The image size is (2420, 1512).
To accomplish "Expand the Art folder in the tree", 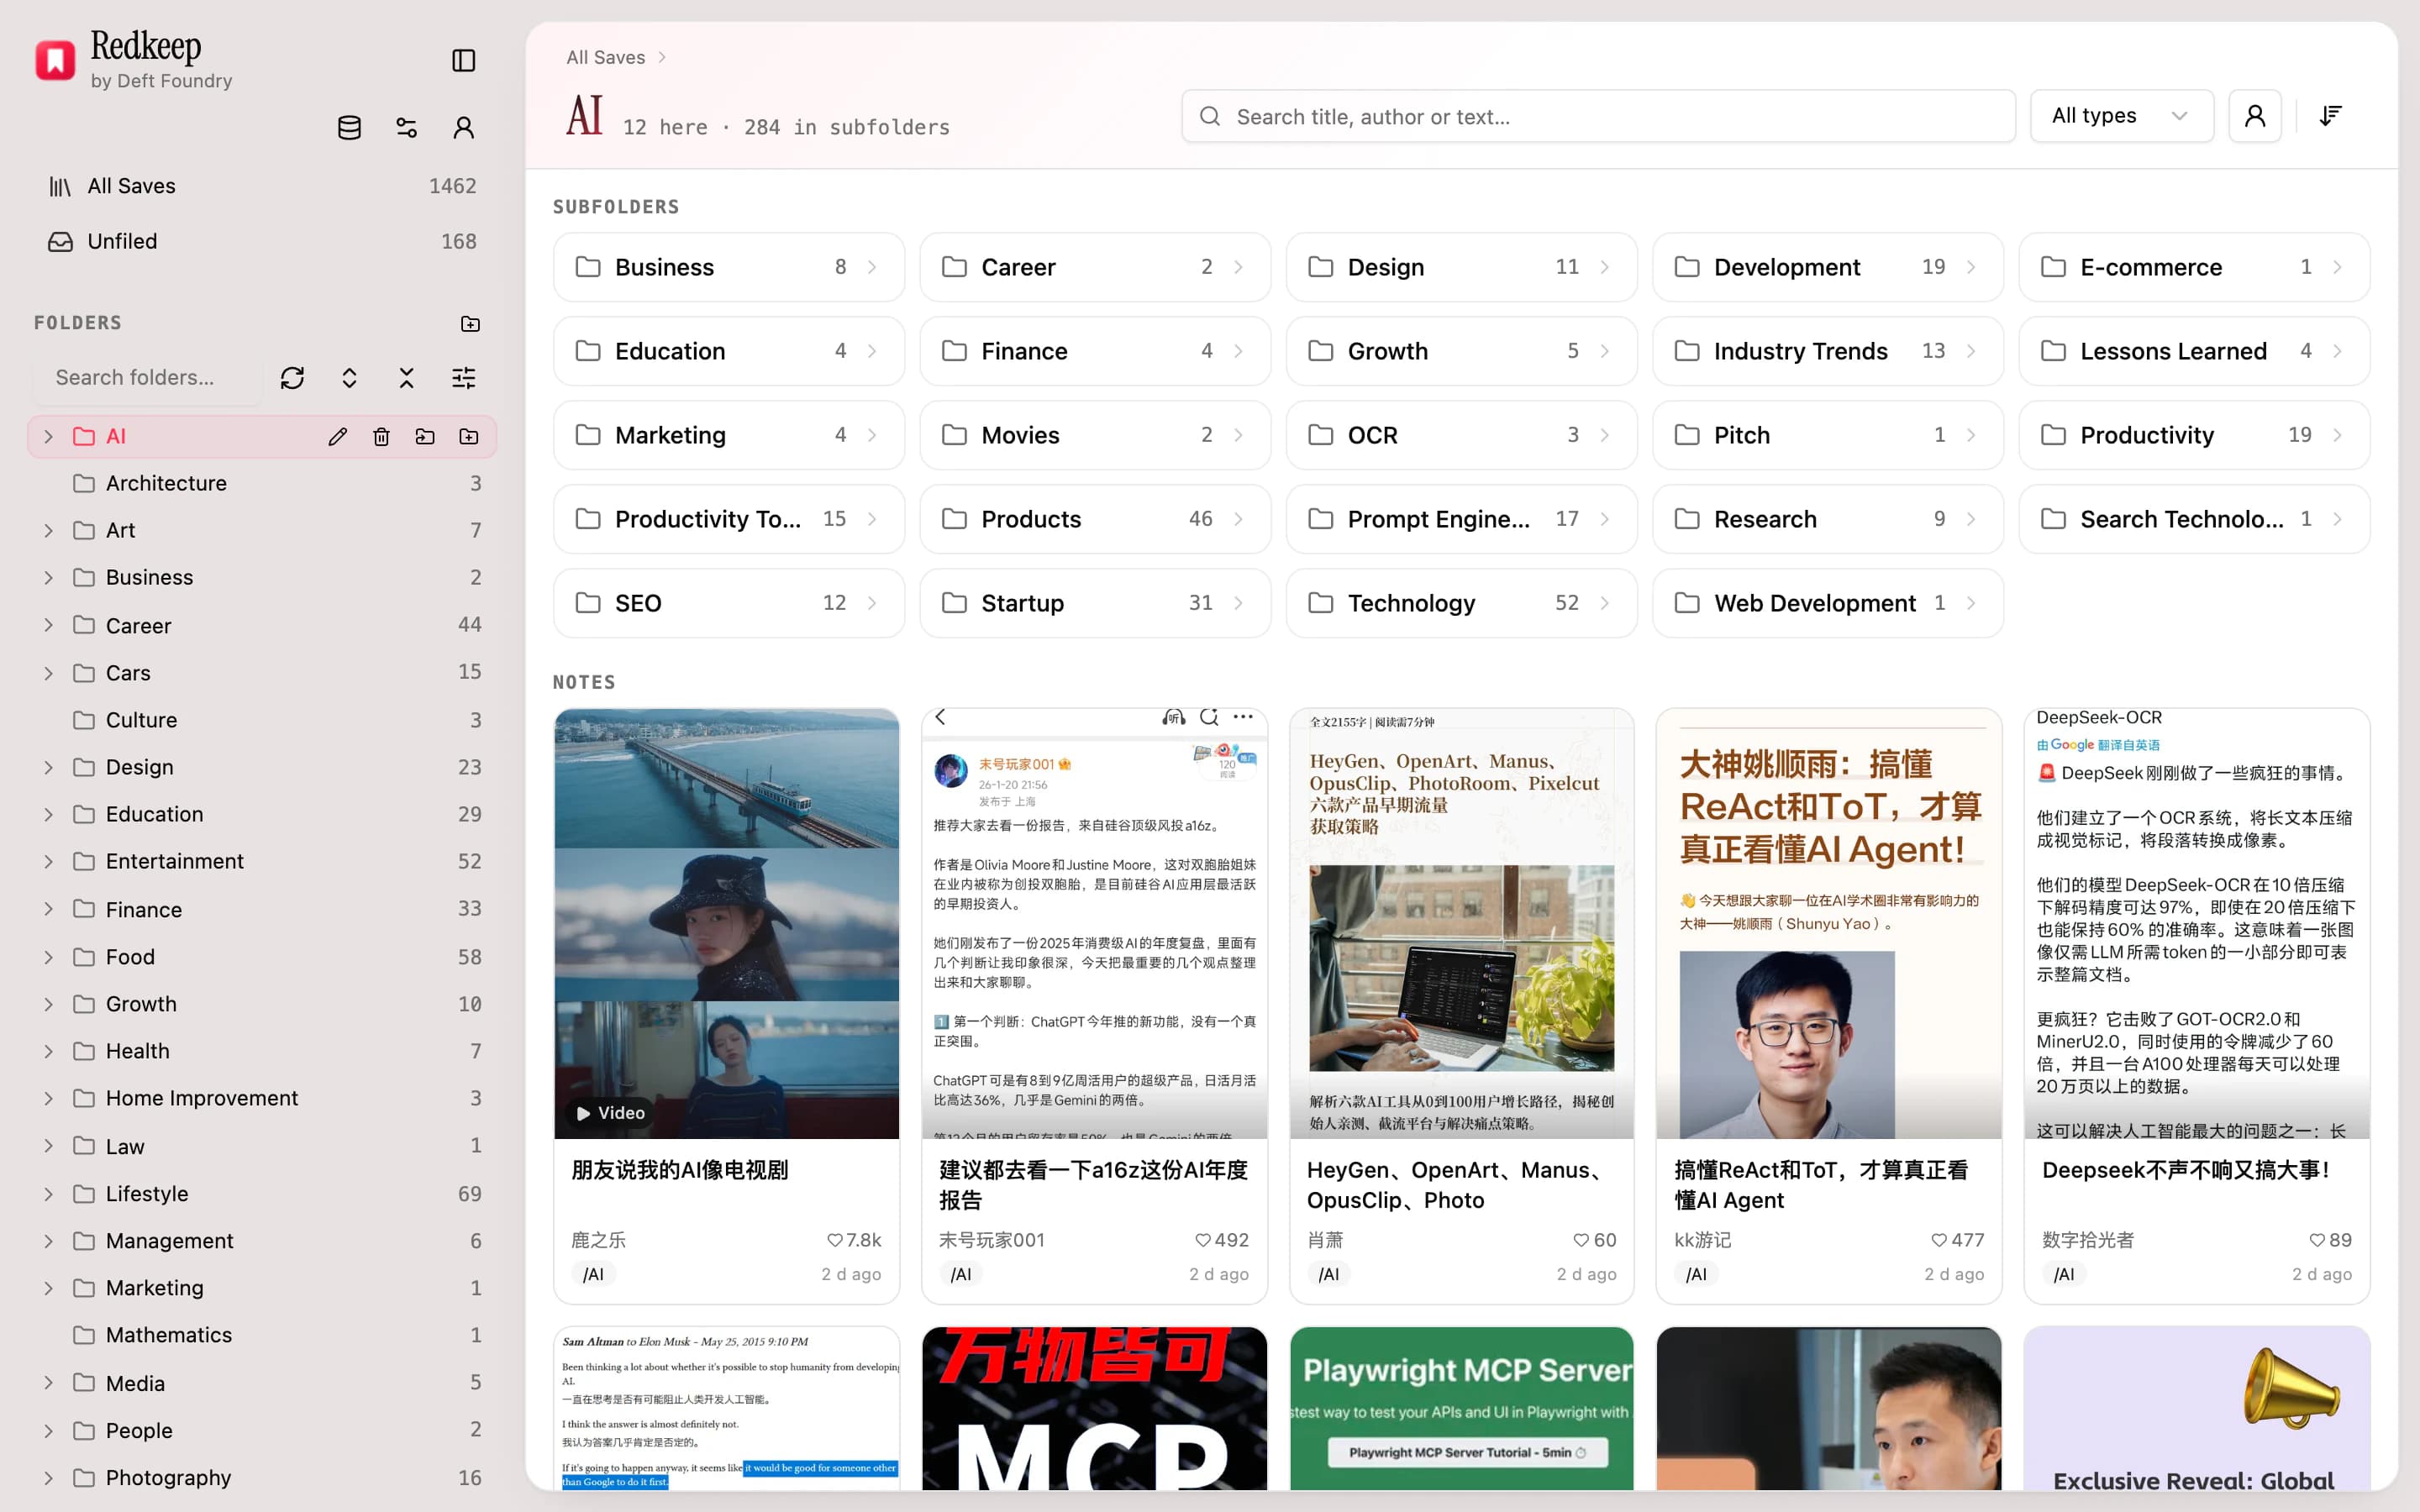I will [x=48, y=530].
